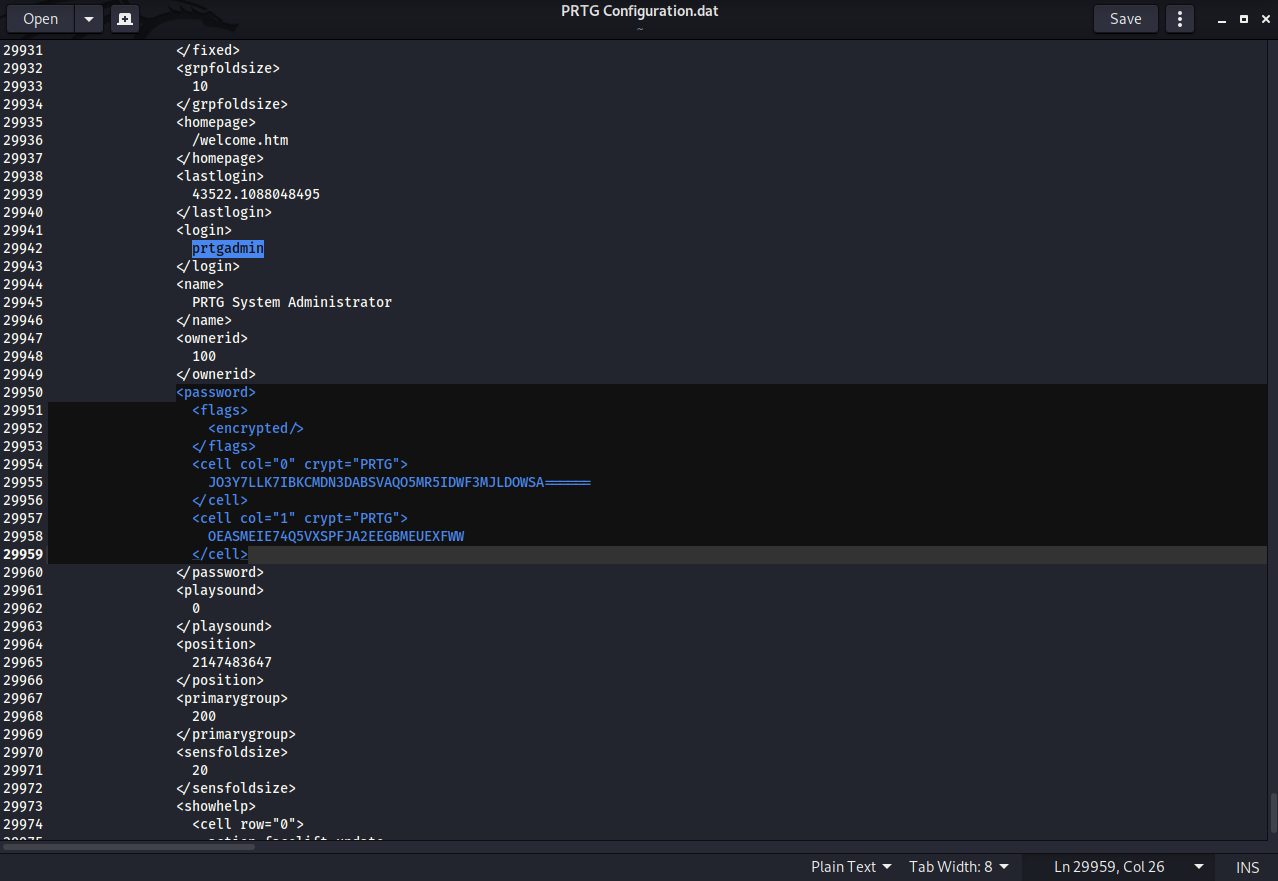Open the Ln 29959, Col 26 position menu
This screenshot has width=1278, height=881.
coord(1129,867)
